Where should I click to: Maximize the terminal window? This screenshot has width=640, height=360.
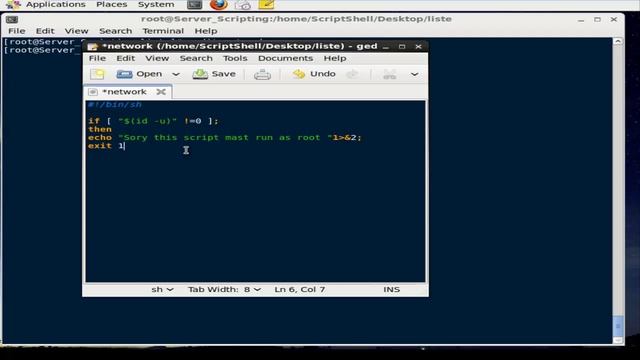[x=597, y=20]
